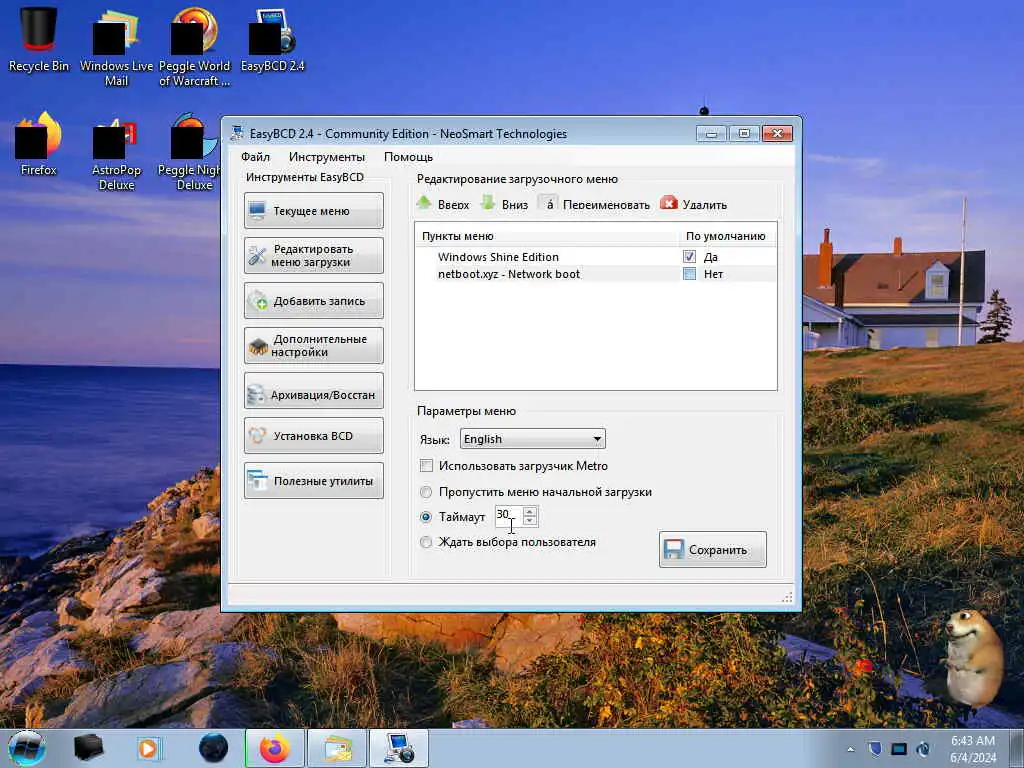Click the red Удалить delete icon
1024x768 pixels.
pos(669,203)
